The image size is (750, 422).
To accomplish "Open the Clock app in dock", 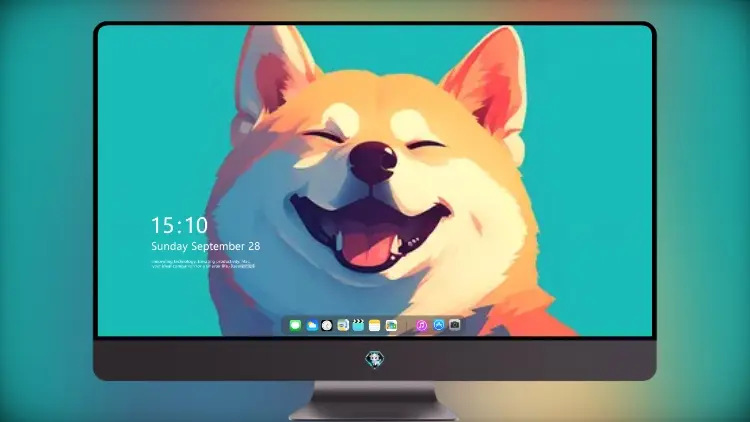I will (x=327, y=325).
